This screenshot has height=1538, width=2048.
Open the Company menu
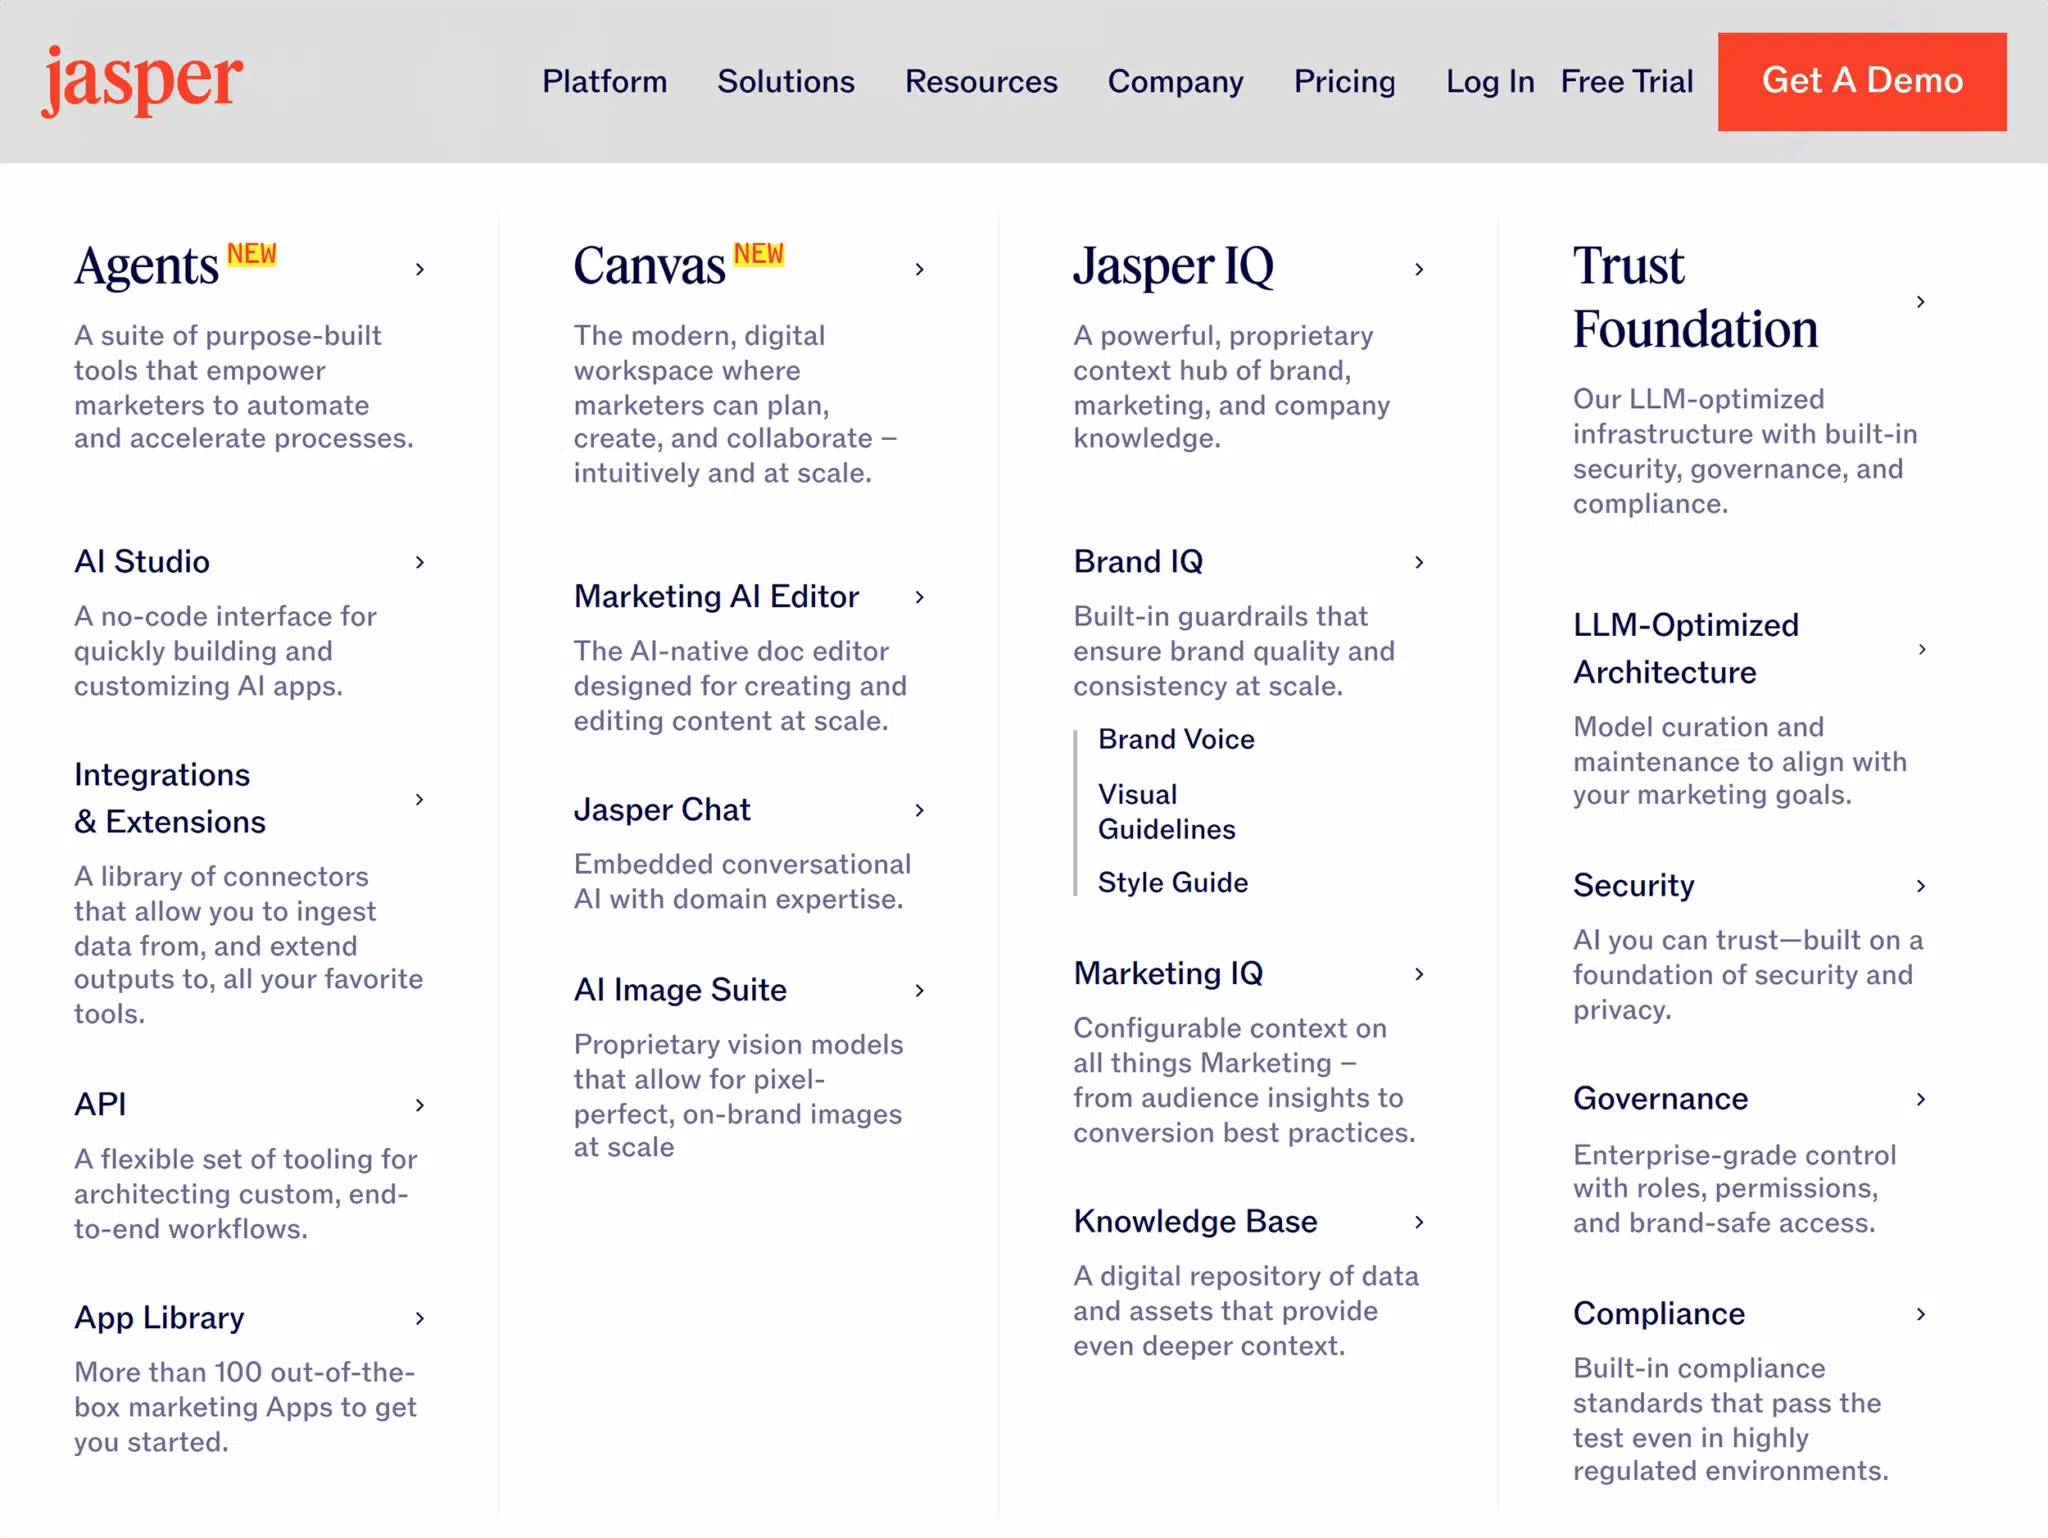pyautogui.click(x=1175, y=81)
